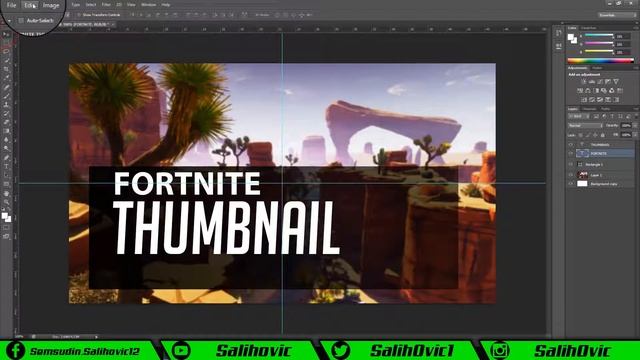Toggle Lock all for the layer
The image size is (640, 360).
[603, 135]
